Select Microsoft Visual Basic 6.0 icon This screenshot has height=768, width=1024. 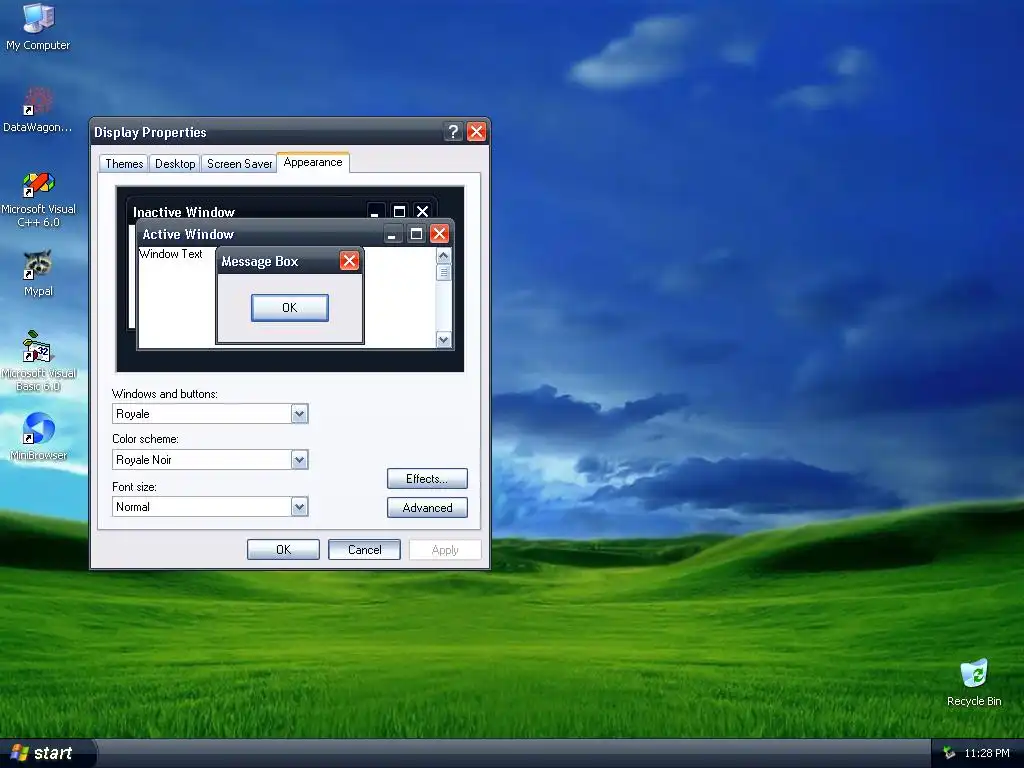click(x=38, y=361)
